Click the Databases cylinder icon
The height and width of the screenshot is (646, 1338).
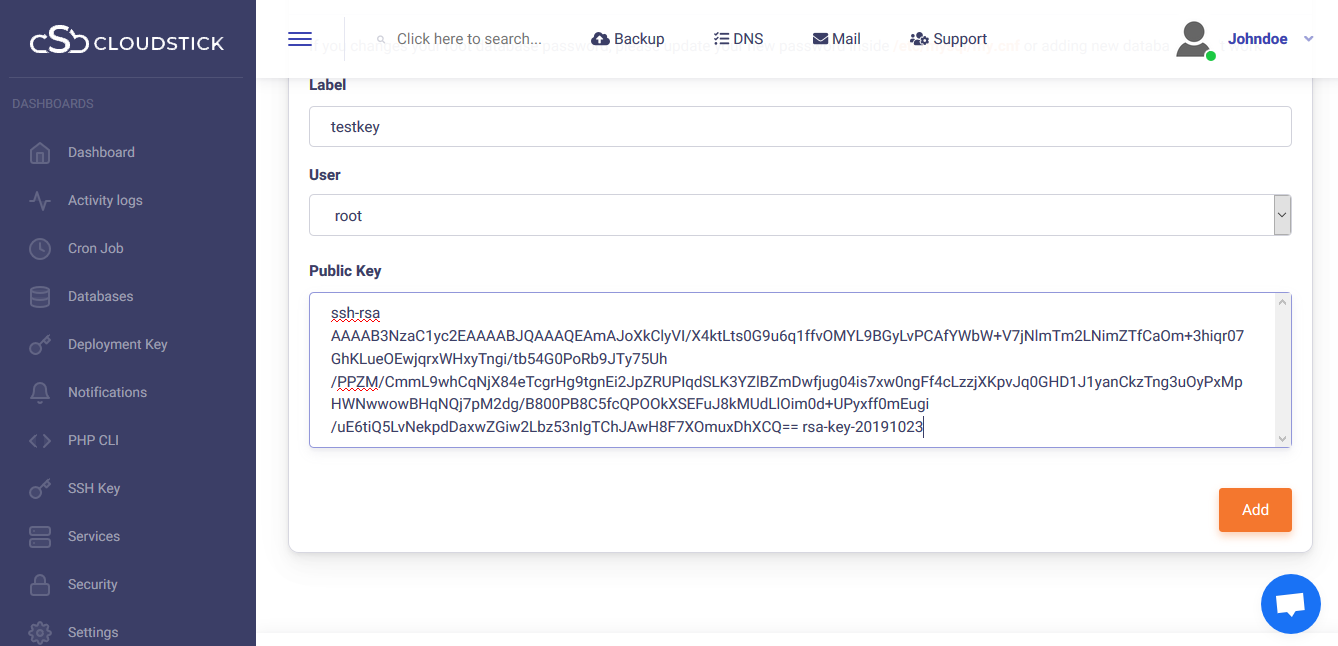pyautogui.click(x=40, y=297)
